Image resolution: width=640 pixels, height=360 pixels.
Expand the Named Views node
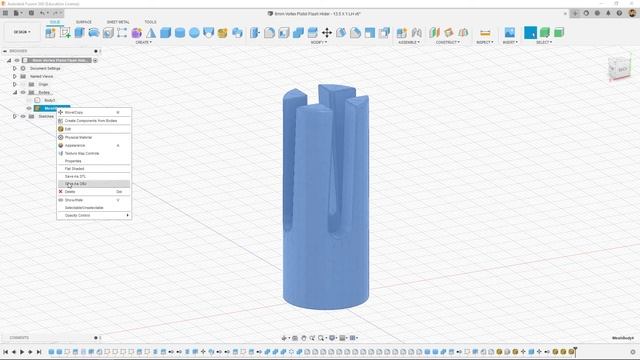click(15, 76)
